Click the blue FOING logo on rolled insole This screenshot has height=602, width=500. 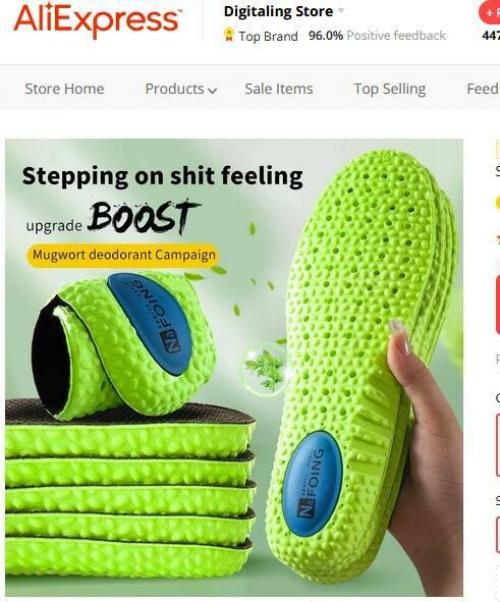[153, 322]
